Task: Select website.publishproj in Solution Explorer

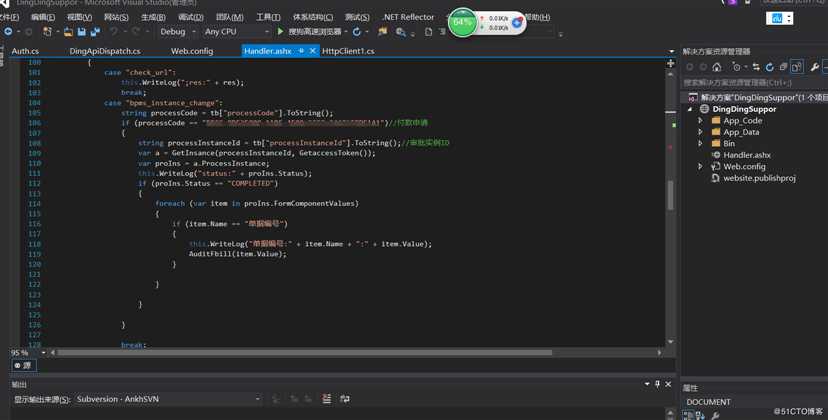Action: pyautogui.click(x=759, y=178)
